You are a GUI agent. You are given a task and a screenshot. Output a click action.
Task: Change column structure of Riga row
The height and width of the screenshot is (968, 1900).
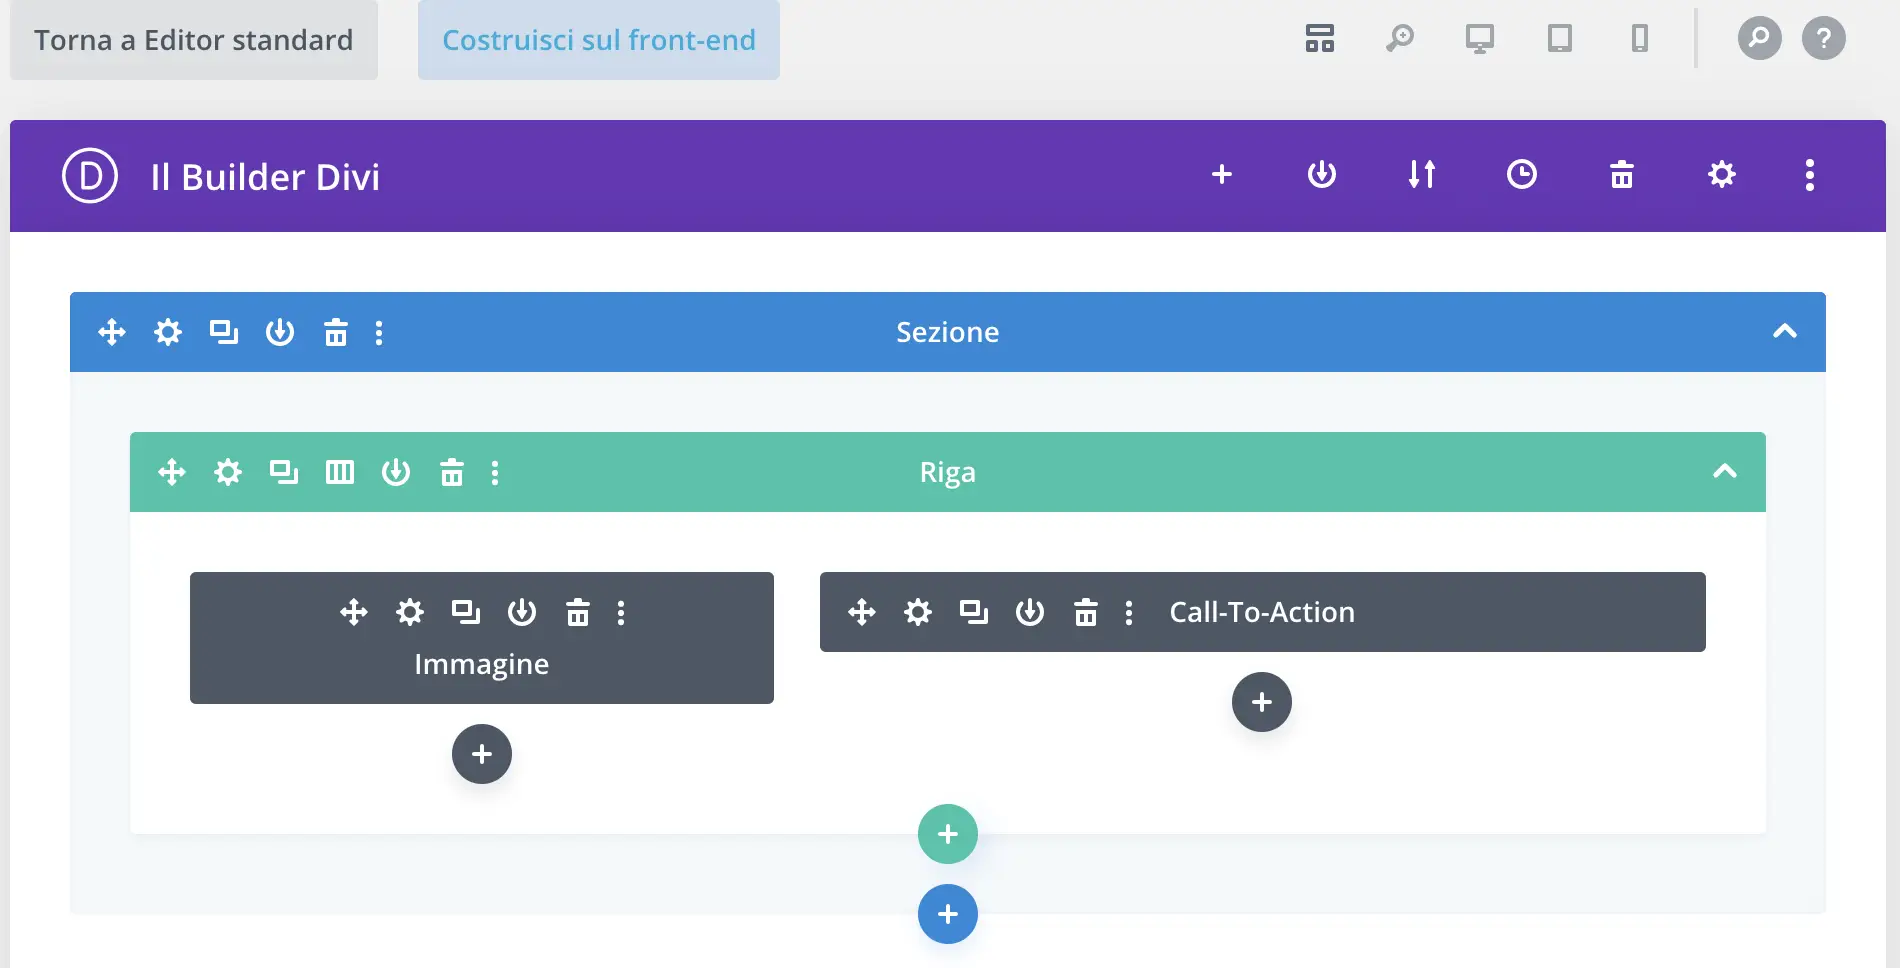tap(340, 472)
